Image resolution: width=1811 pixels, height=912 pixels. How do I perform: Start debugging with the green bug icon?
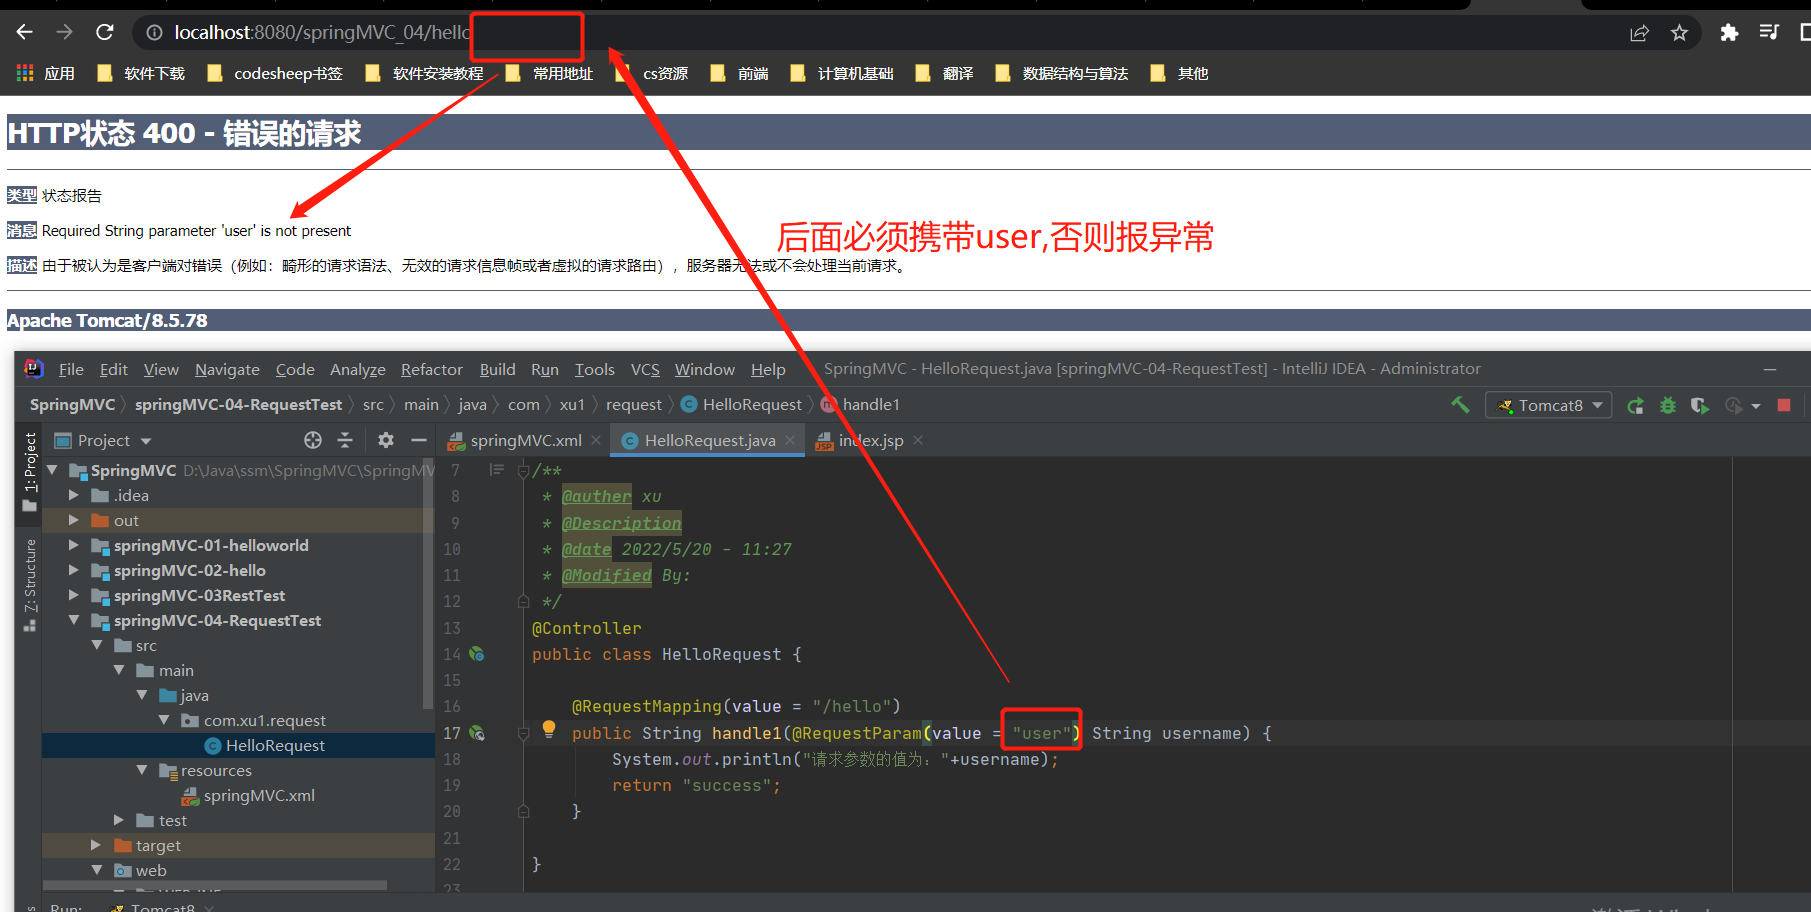click(1668, 405)
